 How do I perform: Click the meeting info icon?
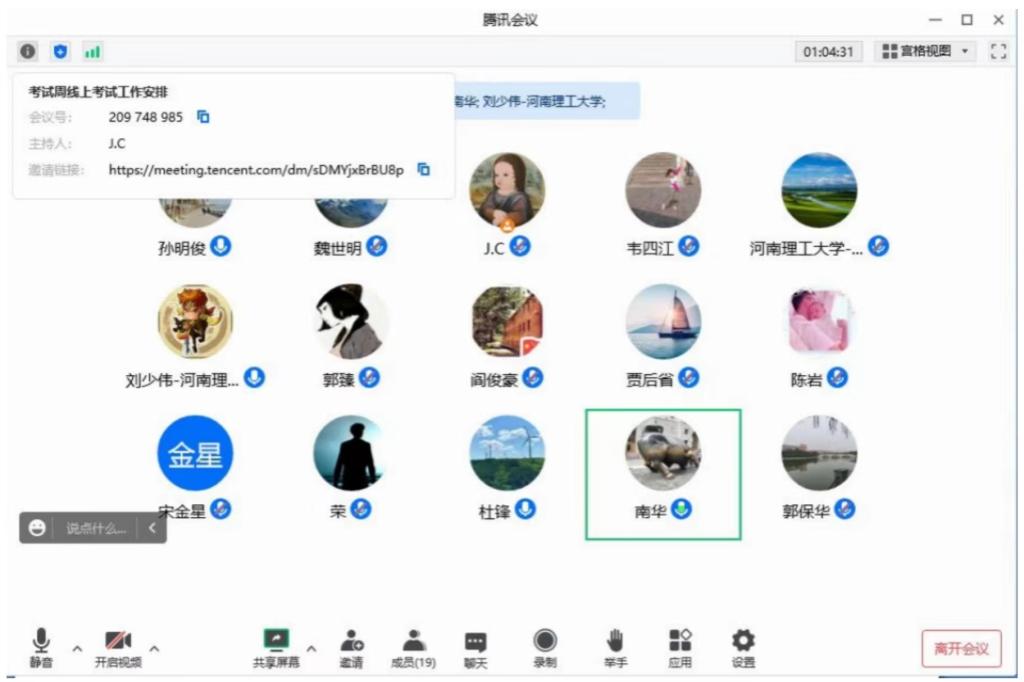click(x=28, y=51)
